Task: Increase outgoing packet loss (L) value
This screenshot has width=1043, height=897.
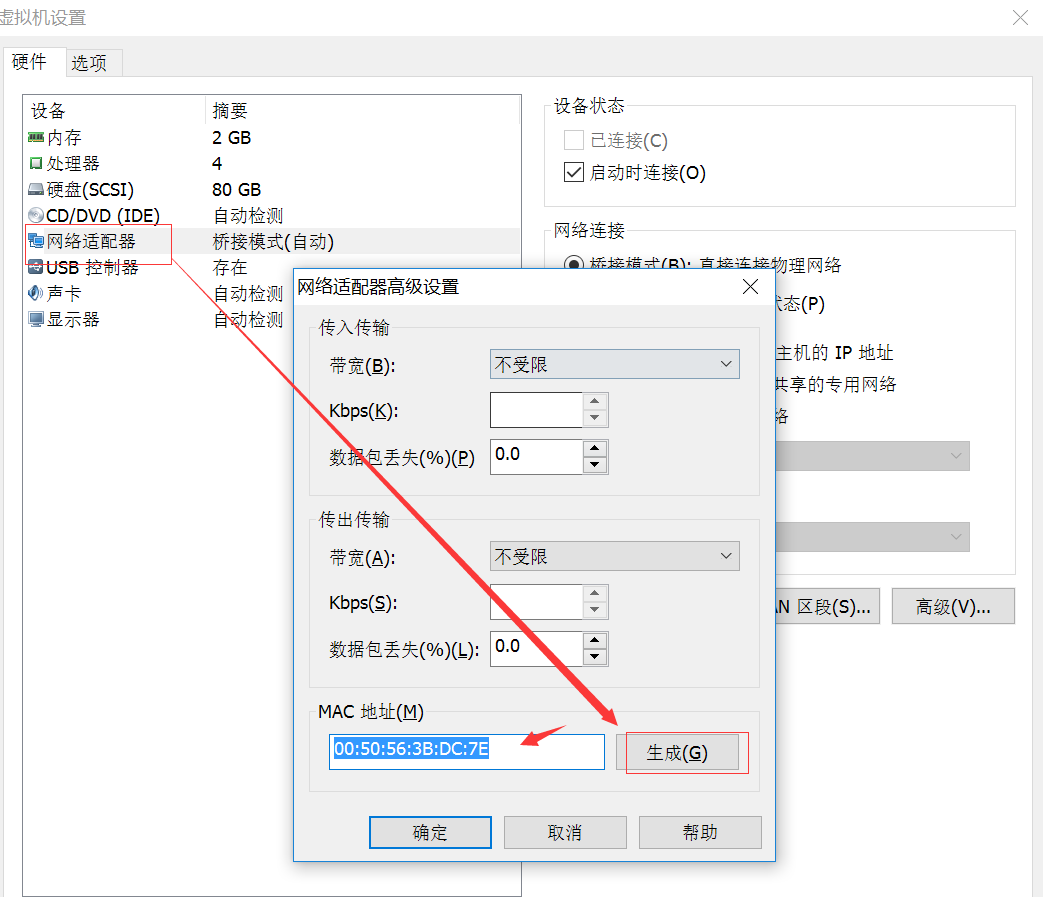Action: 595,640
